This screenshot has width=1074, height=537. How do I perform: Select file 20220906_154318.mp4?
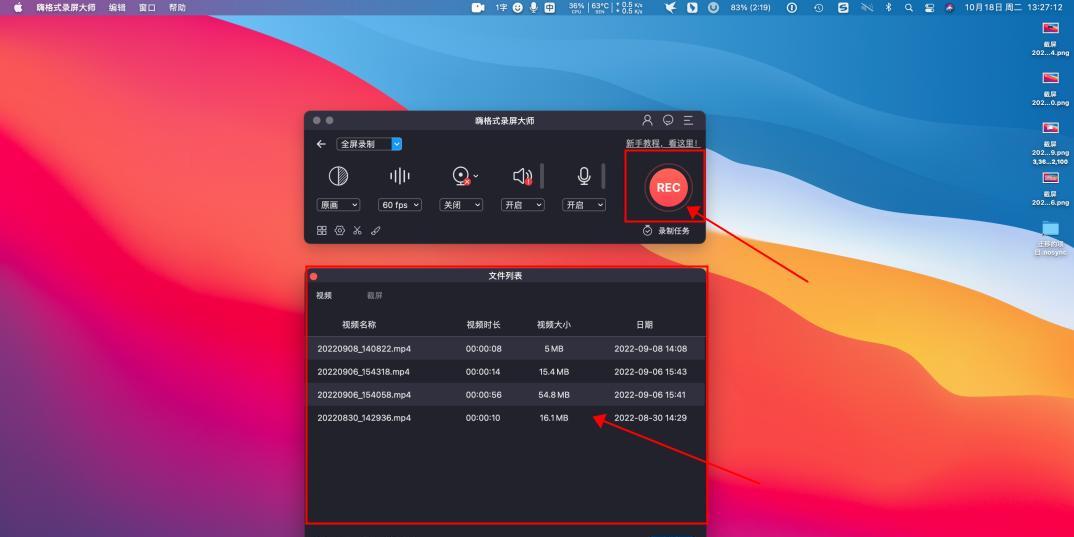point(506,372)
